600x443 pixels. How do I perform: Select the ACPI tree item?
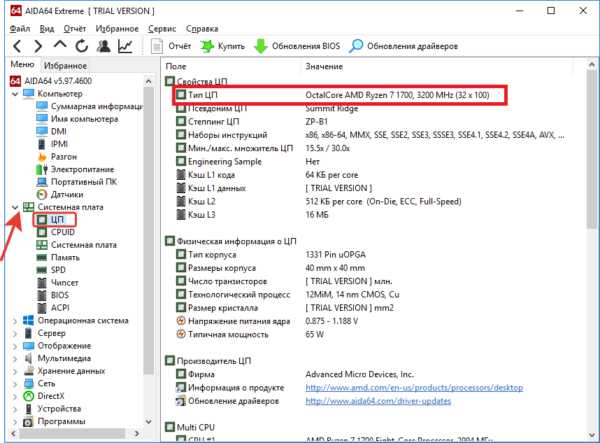click(x=53, y=308)
